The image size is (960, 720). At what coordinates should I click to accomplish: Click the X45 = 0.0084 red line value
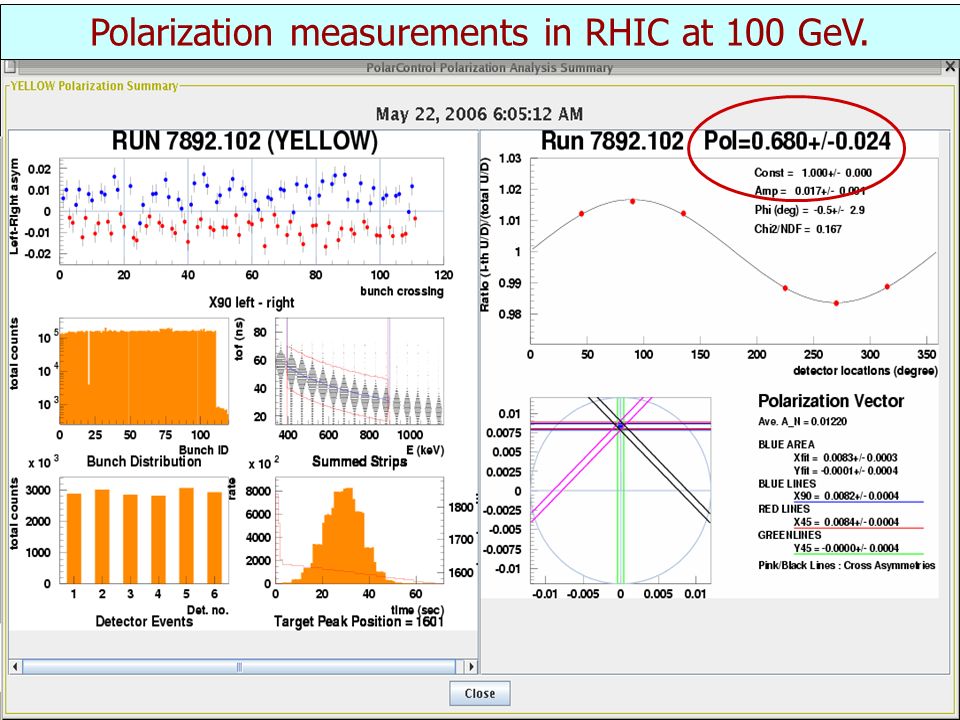coord(846,522)
